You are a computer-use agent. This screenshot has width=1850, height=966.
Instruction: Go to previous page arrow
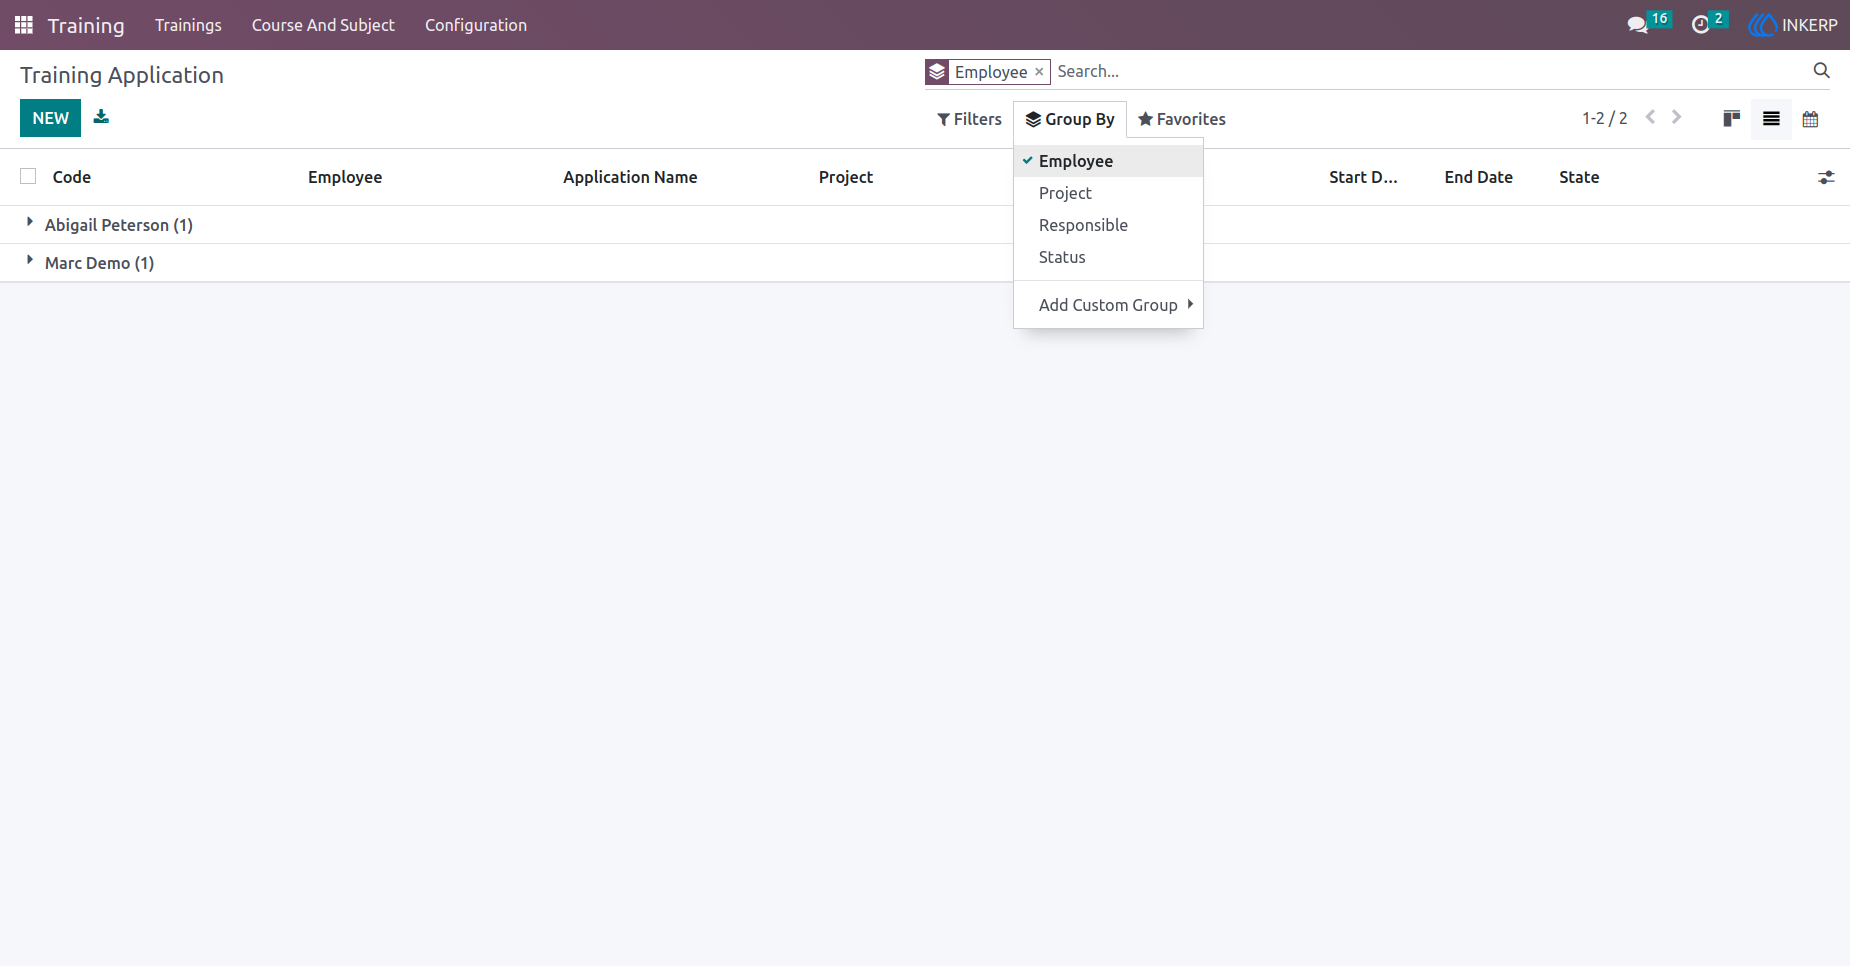tap(1651, 117)
